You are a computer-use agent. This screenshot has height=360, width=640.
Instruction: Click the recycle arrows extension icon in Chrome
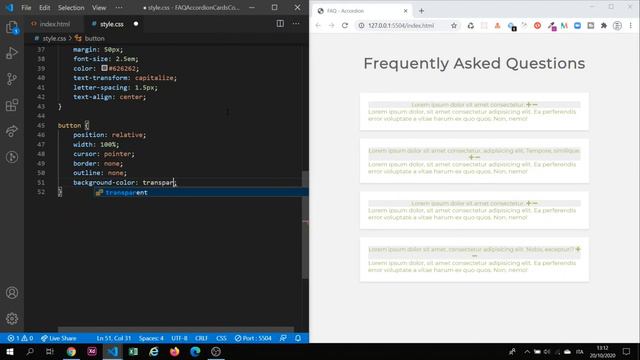click(471, 25)
